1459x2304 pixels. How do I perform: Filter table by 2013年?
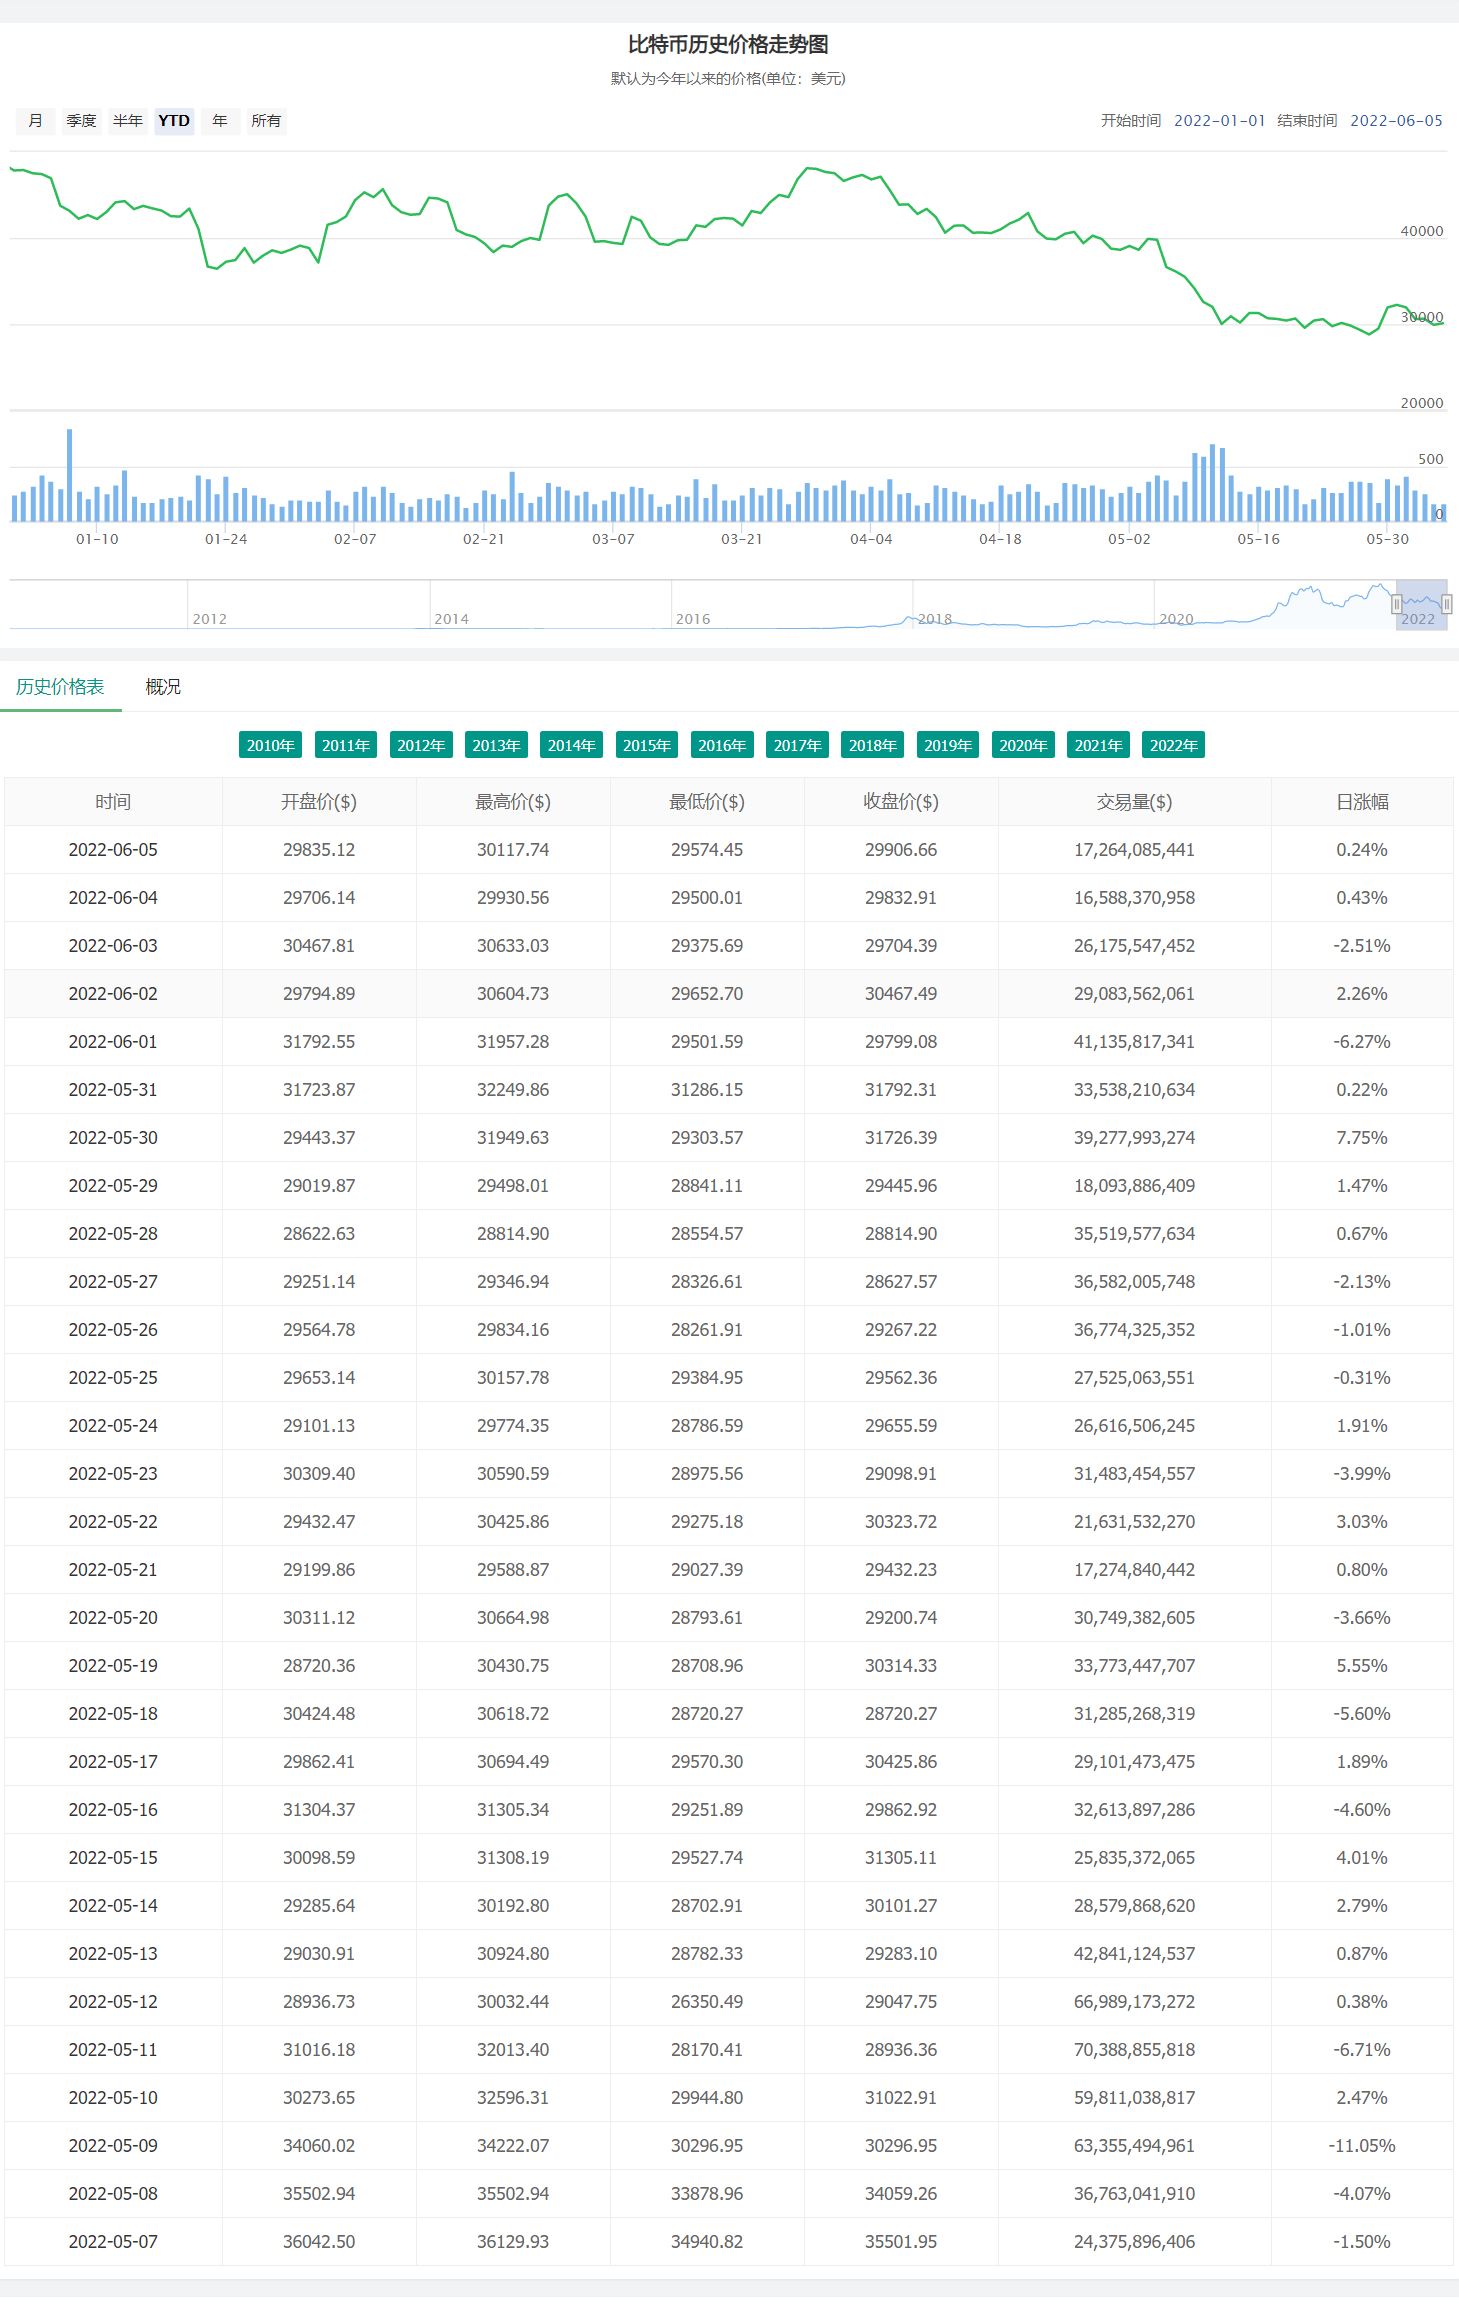pyautogui.click(x=496, y=745)
